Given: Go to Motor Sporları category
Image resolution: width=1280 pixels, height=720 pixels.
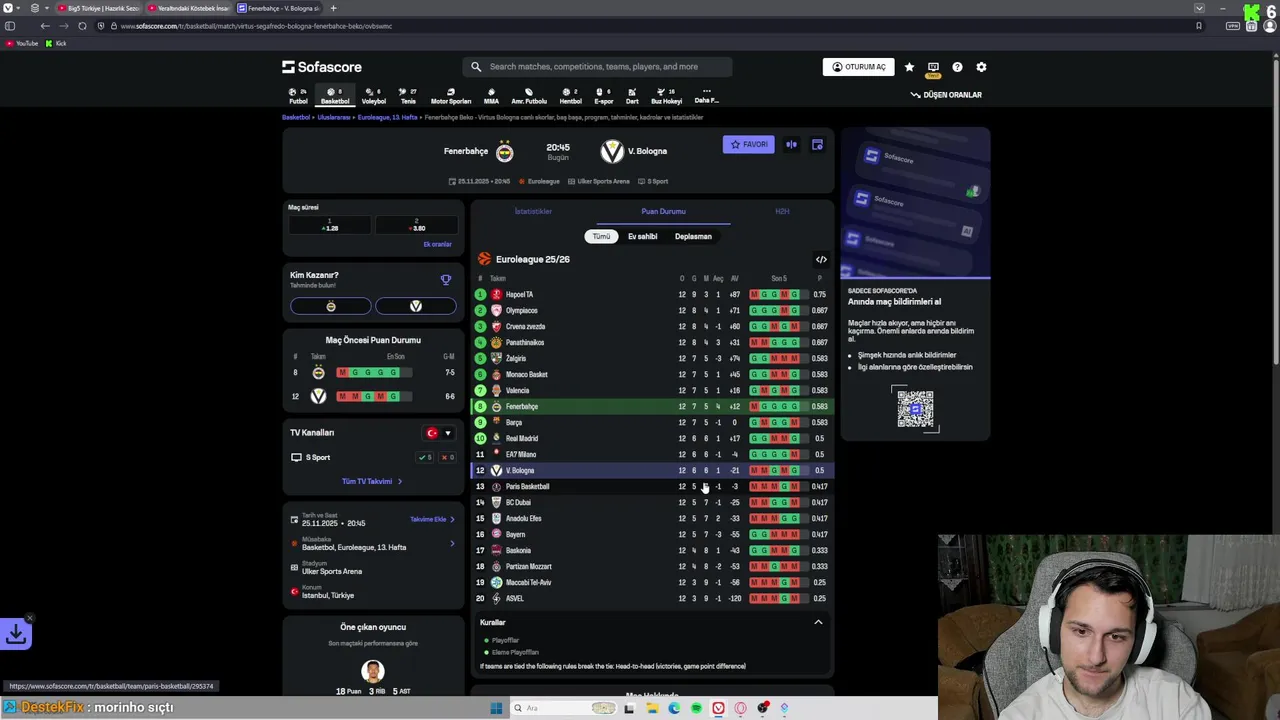Looking at the screenshot, I should (451, 96).
